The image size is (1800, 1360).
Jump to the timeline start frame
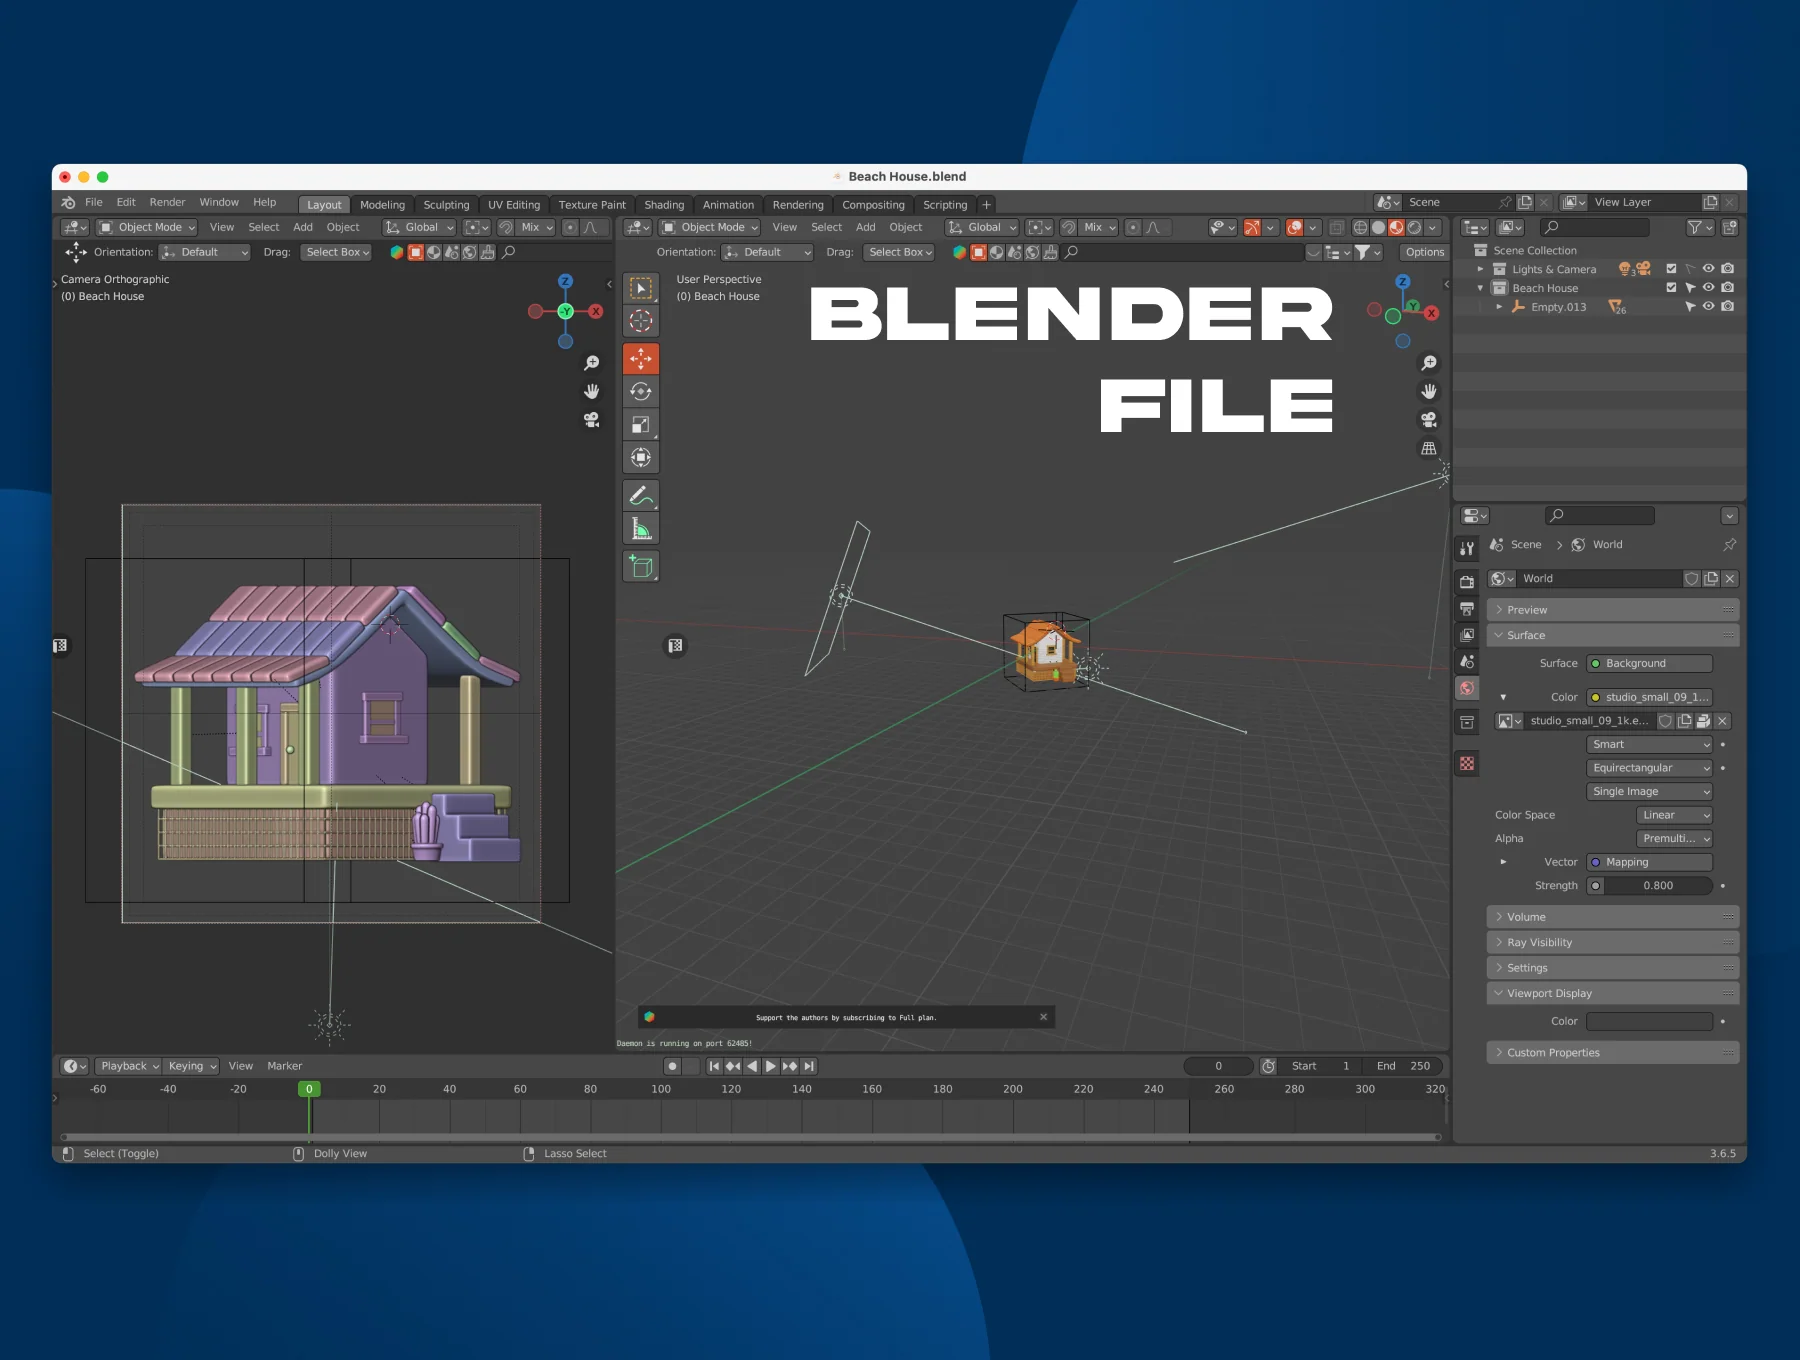click(x=714, y=1066)
